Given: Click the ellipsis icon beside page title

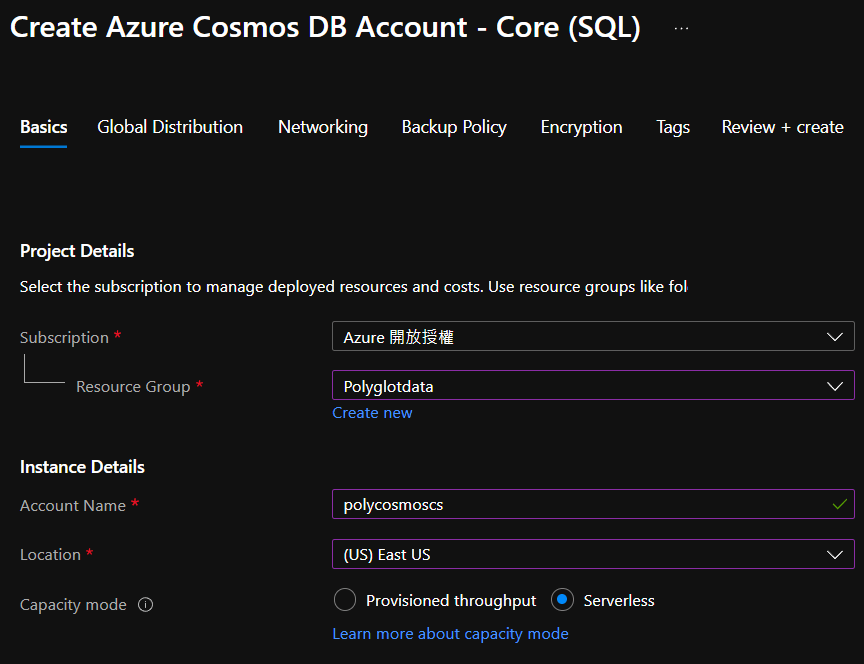Looking at the screenshot, I should point(681,28).
